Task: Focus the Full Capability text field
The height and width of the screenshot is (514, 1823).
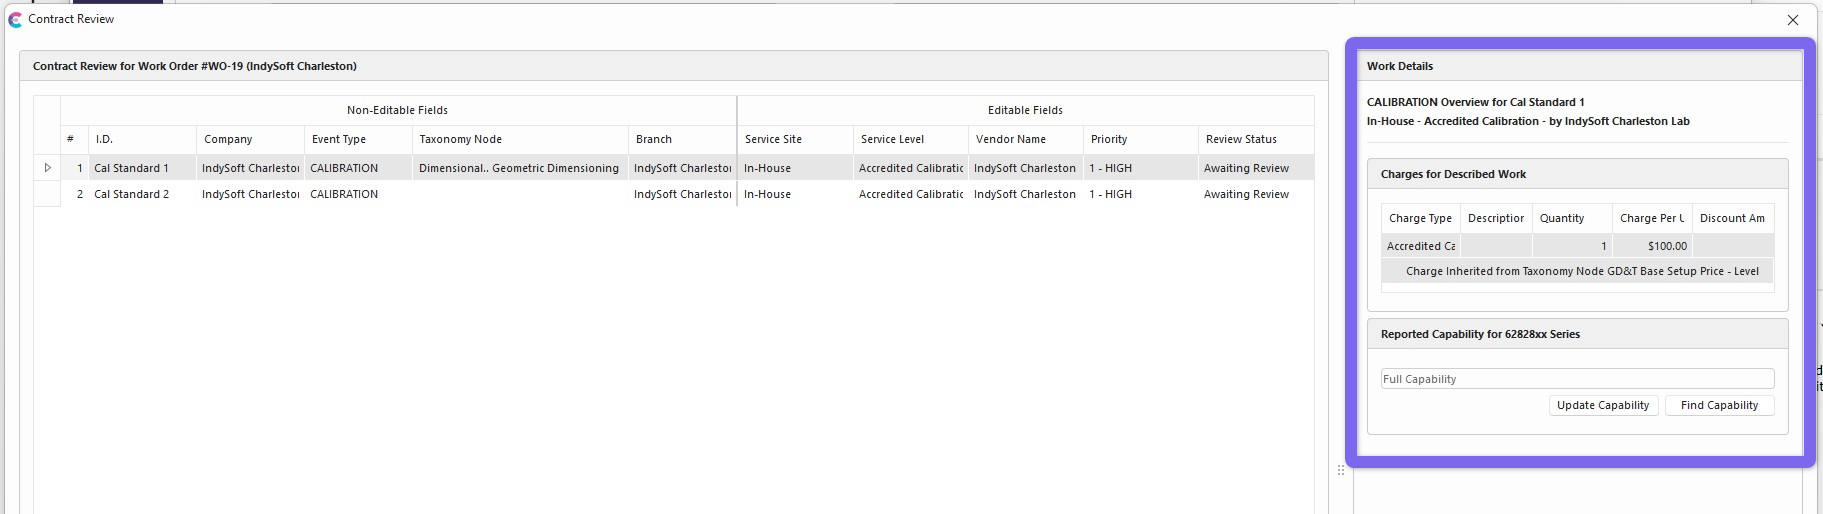Action: pos(1576,379)
